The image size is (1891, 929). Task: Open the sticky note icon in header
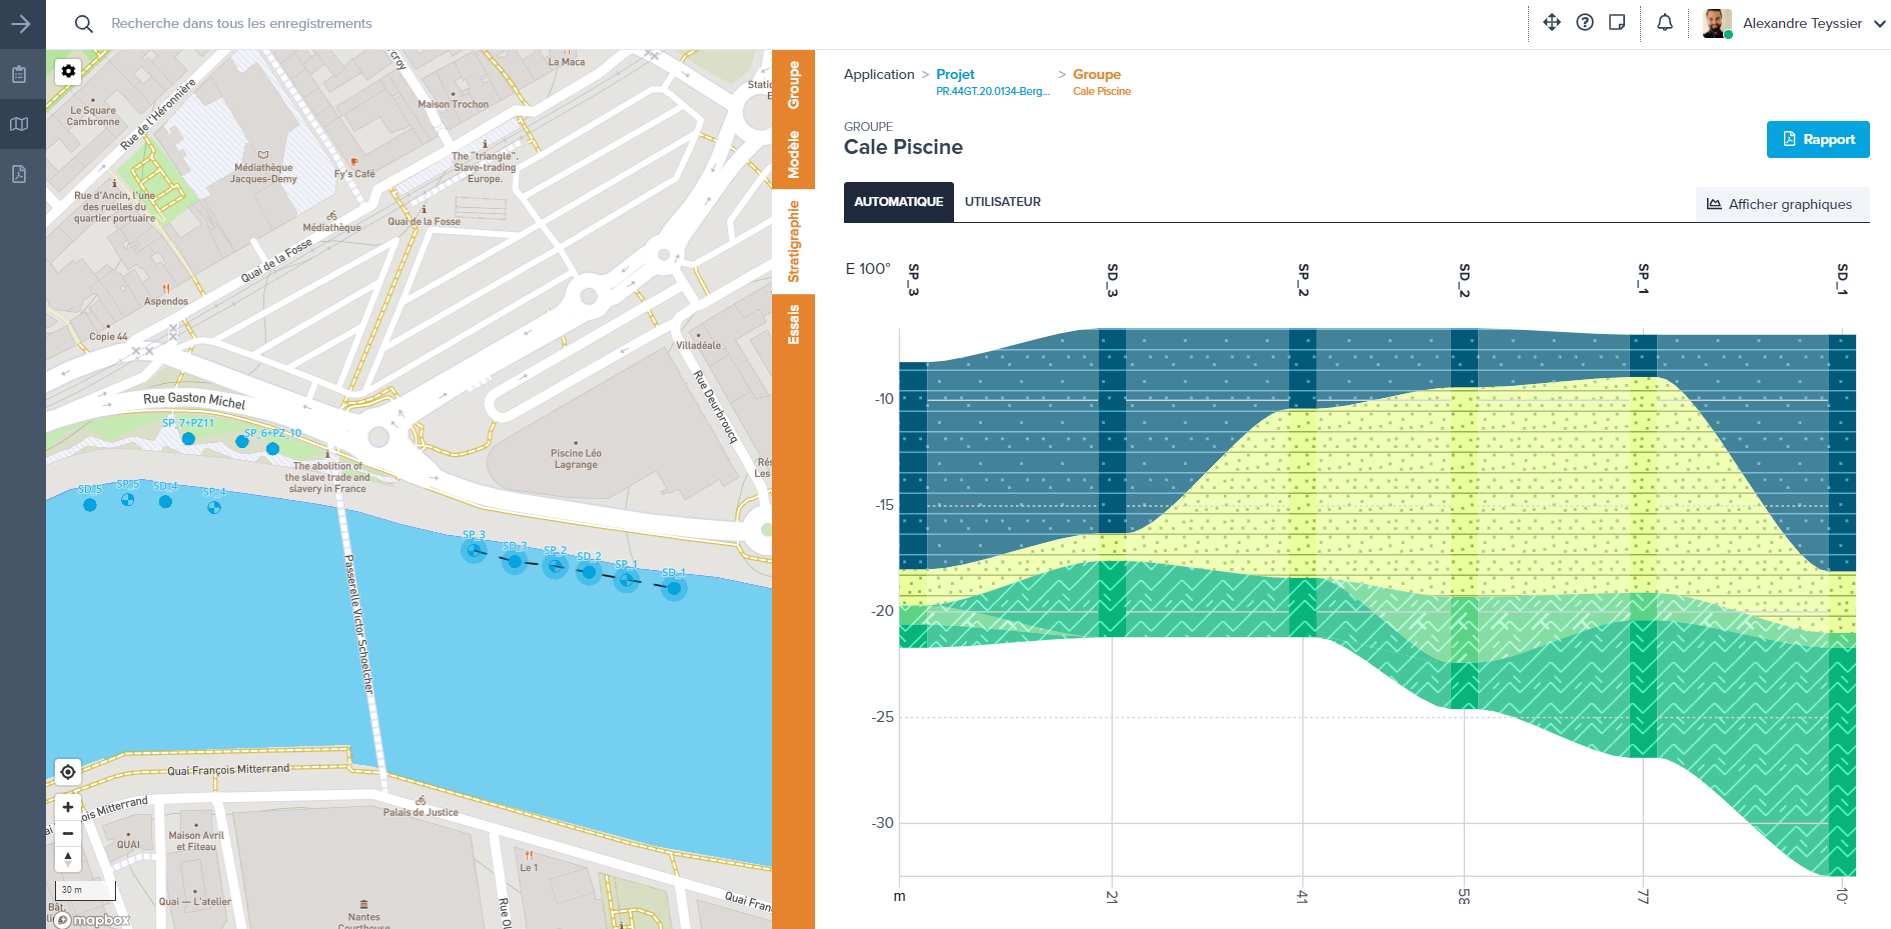[x=1617, y=23]
